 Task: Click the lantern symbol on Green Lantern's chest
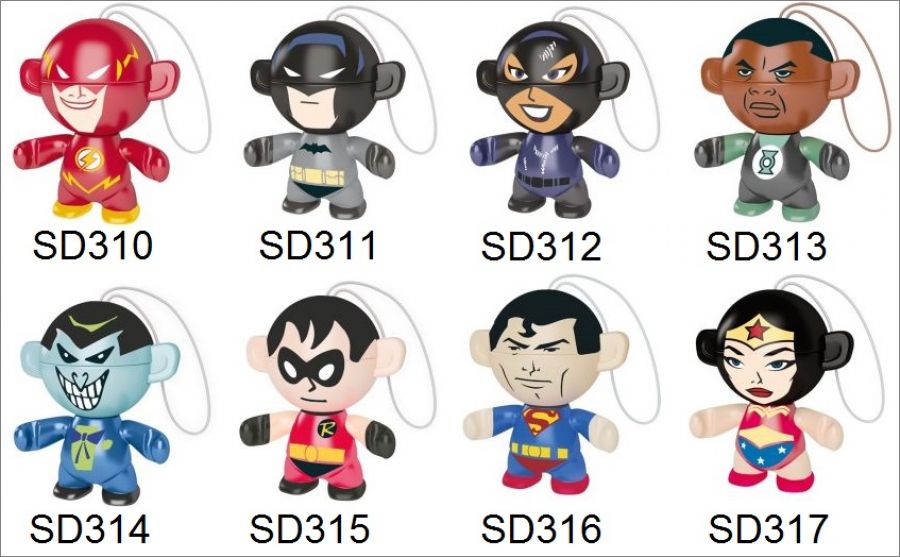767,162
